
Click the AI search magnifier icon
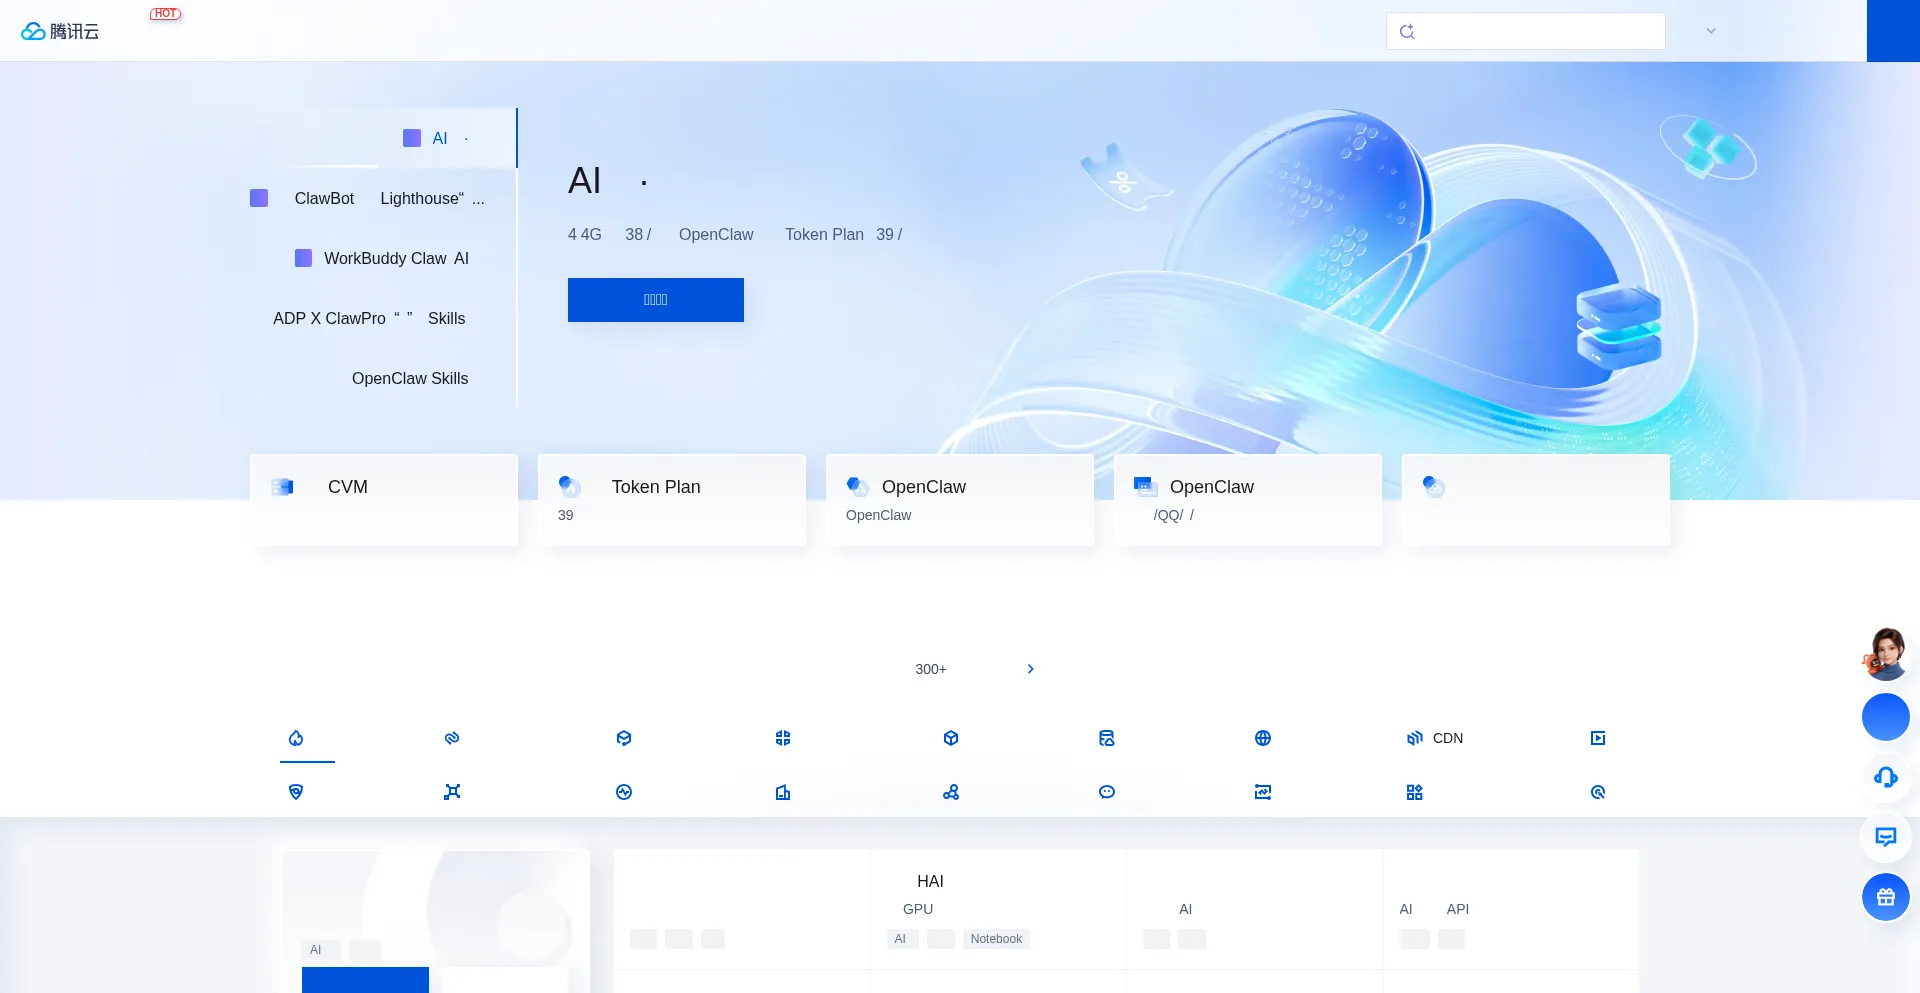click(x=1407, y=31)
